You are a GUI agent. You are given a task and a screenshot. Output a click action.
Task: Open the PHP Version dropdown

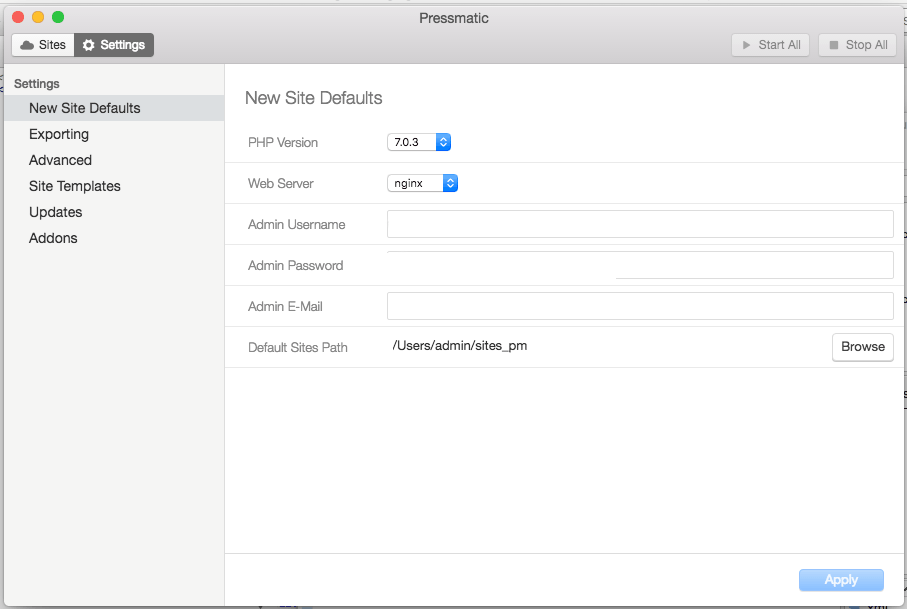click(x=419, y=142)
